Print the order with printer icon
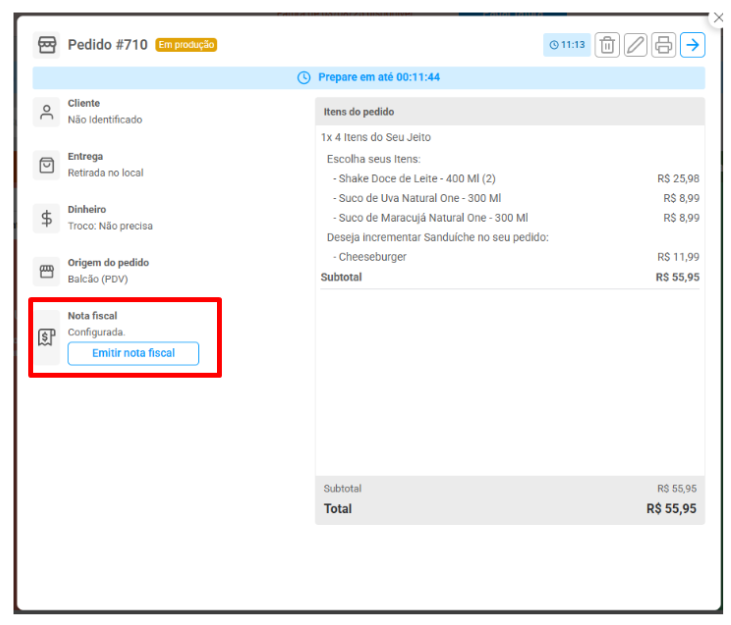Screen dimensions: 731x625 click(664, 45)
